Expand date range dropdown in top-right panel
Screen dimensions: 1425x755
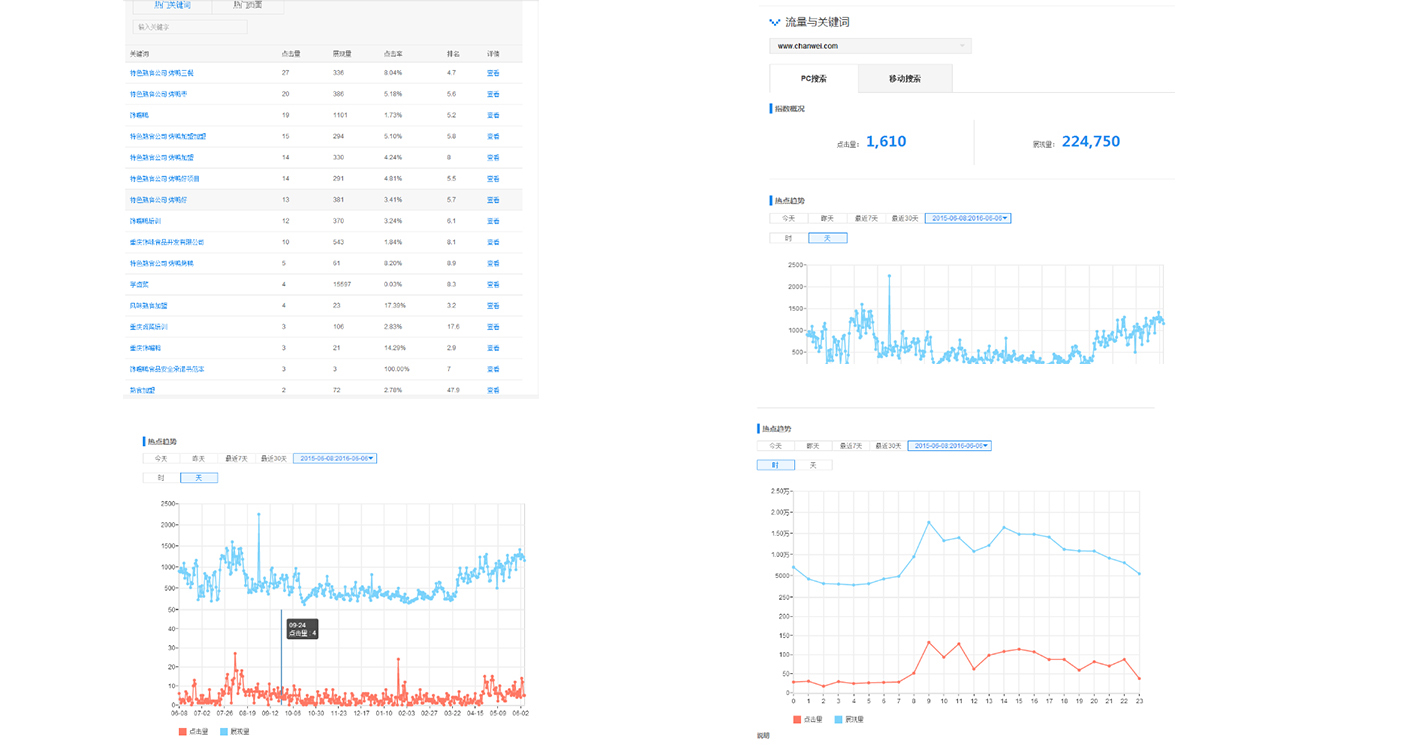pos(968,218)
